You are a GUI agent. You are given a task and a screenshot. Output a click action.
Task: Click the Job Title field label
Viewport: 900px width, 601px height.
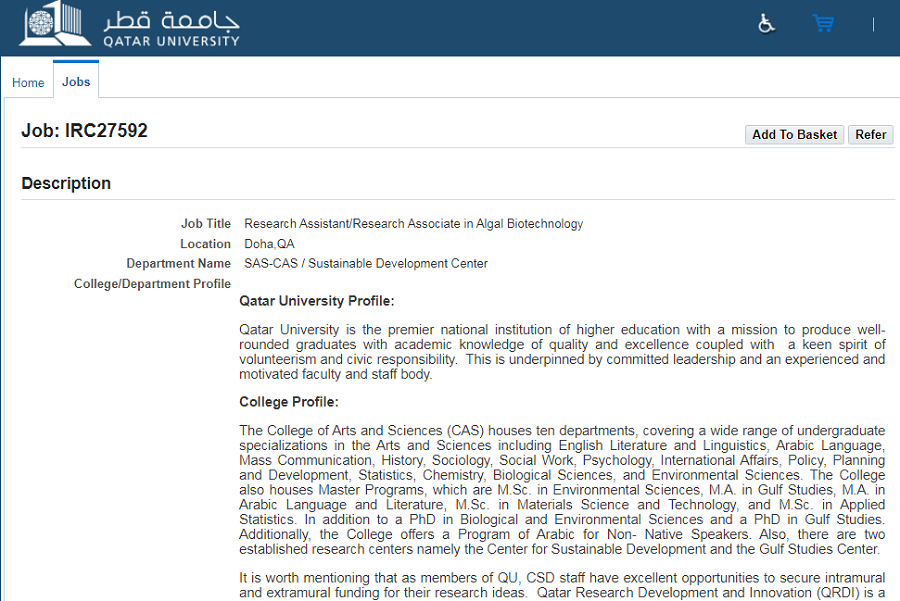click(x=205, y=224)
